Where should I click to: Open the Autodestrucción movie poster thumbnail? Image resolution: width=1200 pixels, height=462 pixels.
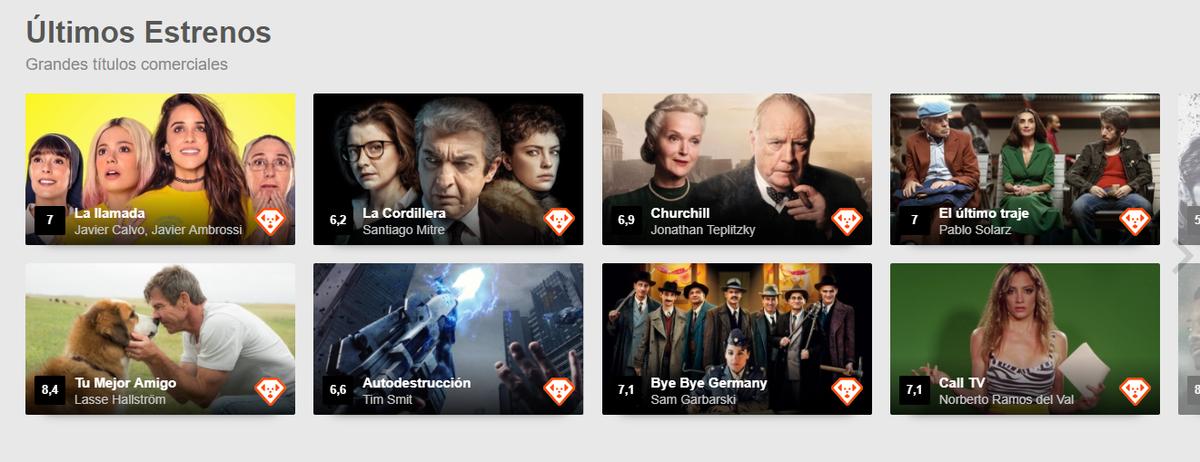pyautogui.click(x=448, y=339)
